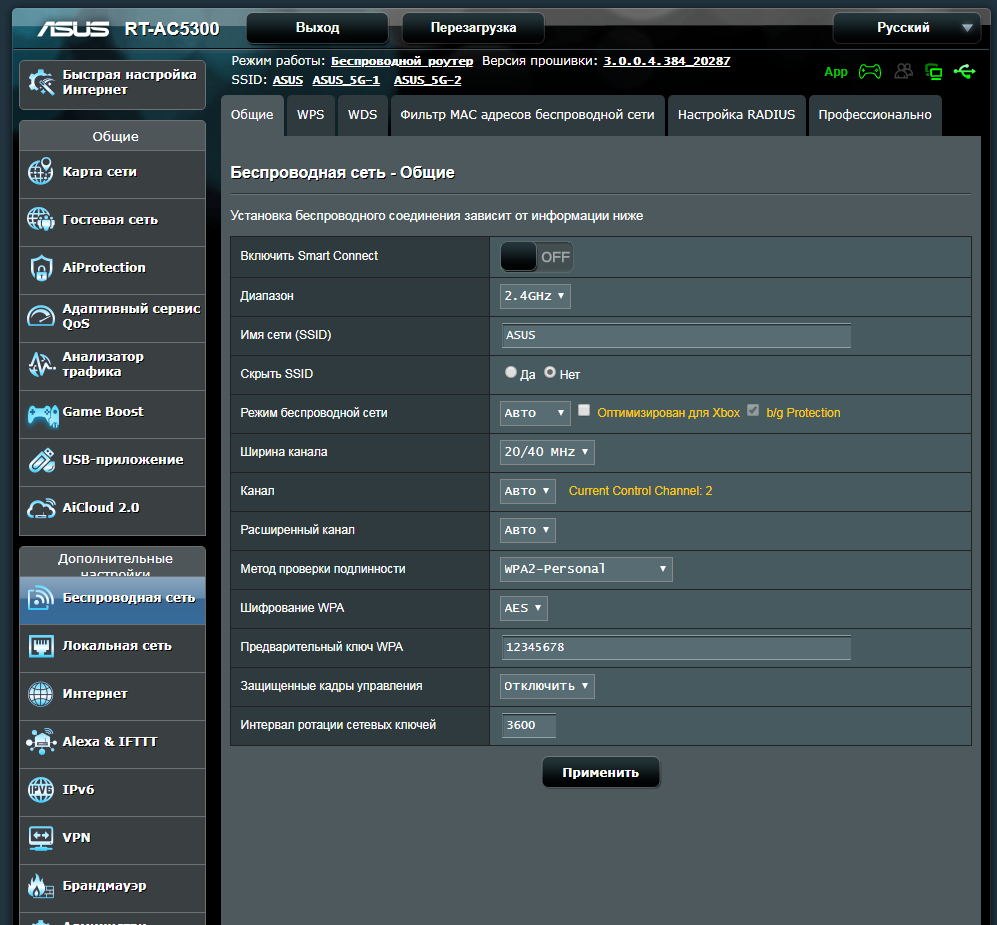Open the Quick Internet Setup wizard icon
The height and width of the screenshot is (925, 997).
[41, 83]
